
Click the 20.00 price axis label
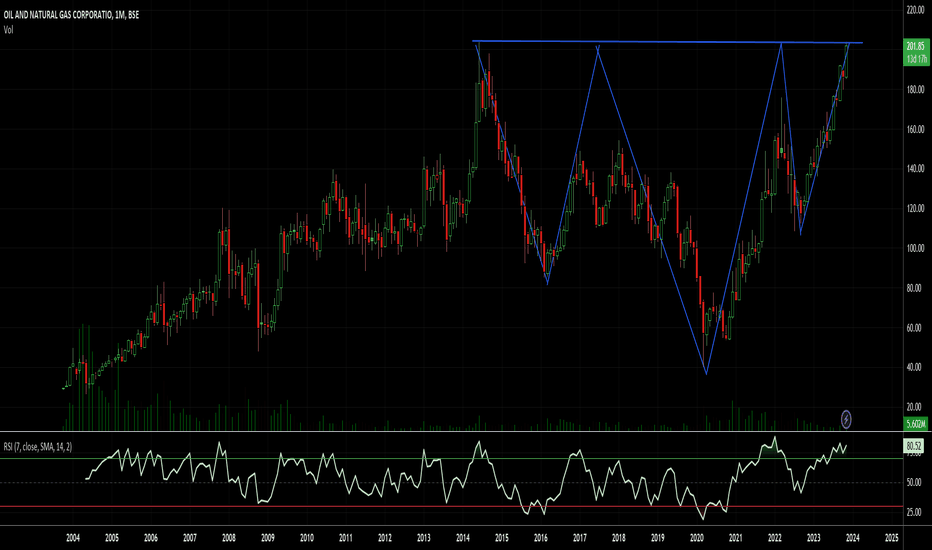point(915,407)
